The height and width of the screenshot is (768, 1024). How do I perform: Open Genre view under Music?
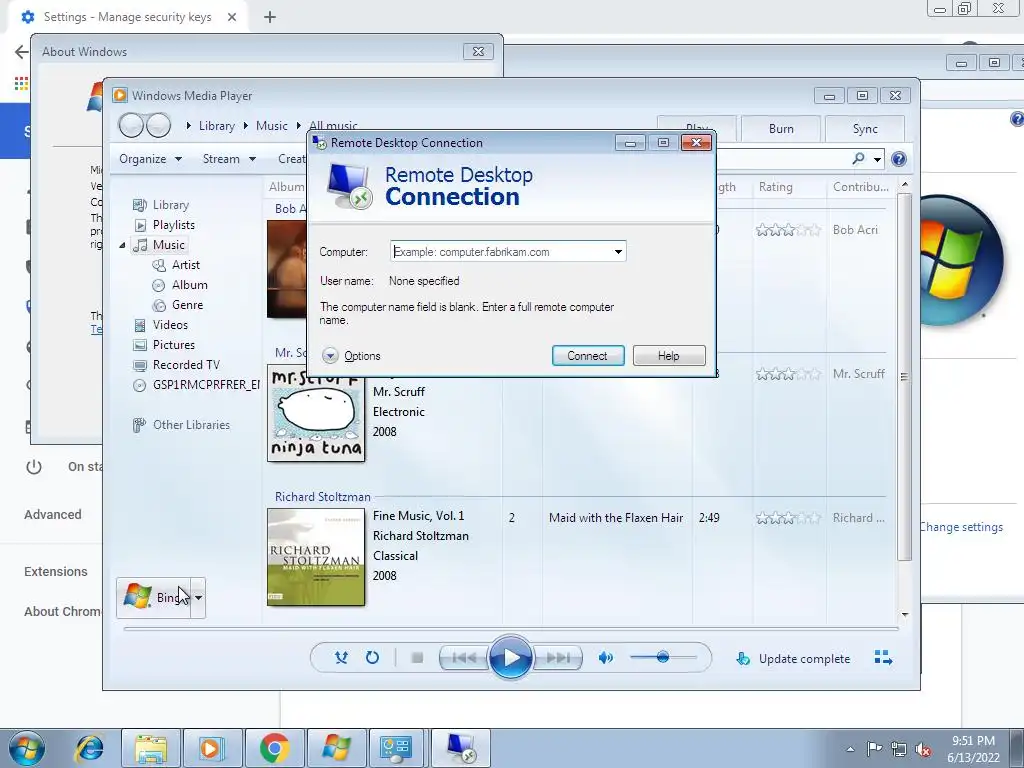point(178,305)
